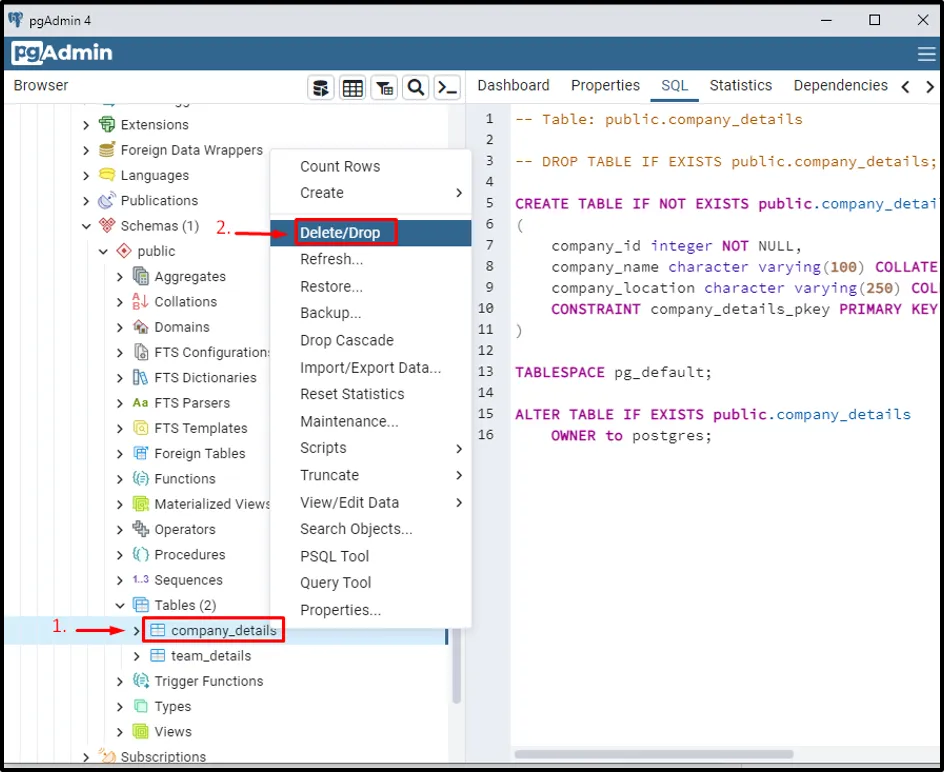Select the Sequences tree item
Screen dimensions: 944x772
[x=188, y=580]
